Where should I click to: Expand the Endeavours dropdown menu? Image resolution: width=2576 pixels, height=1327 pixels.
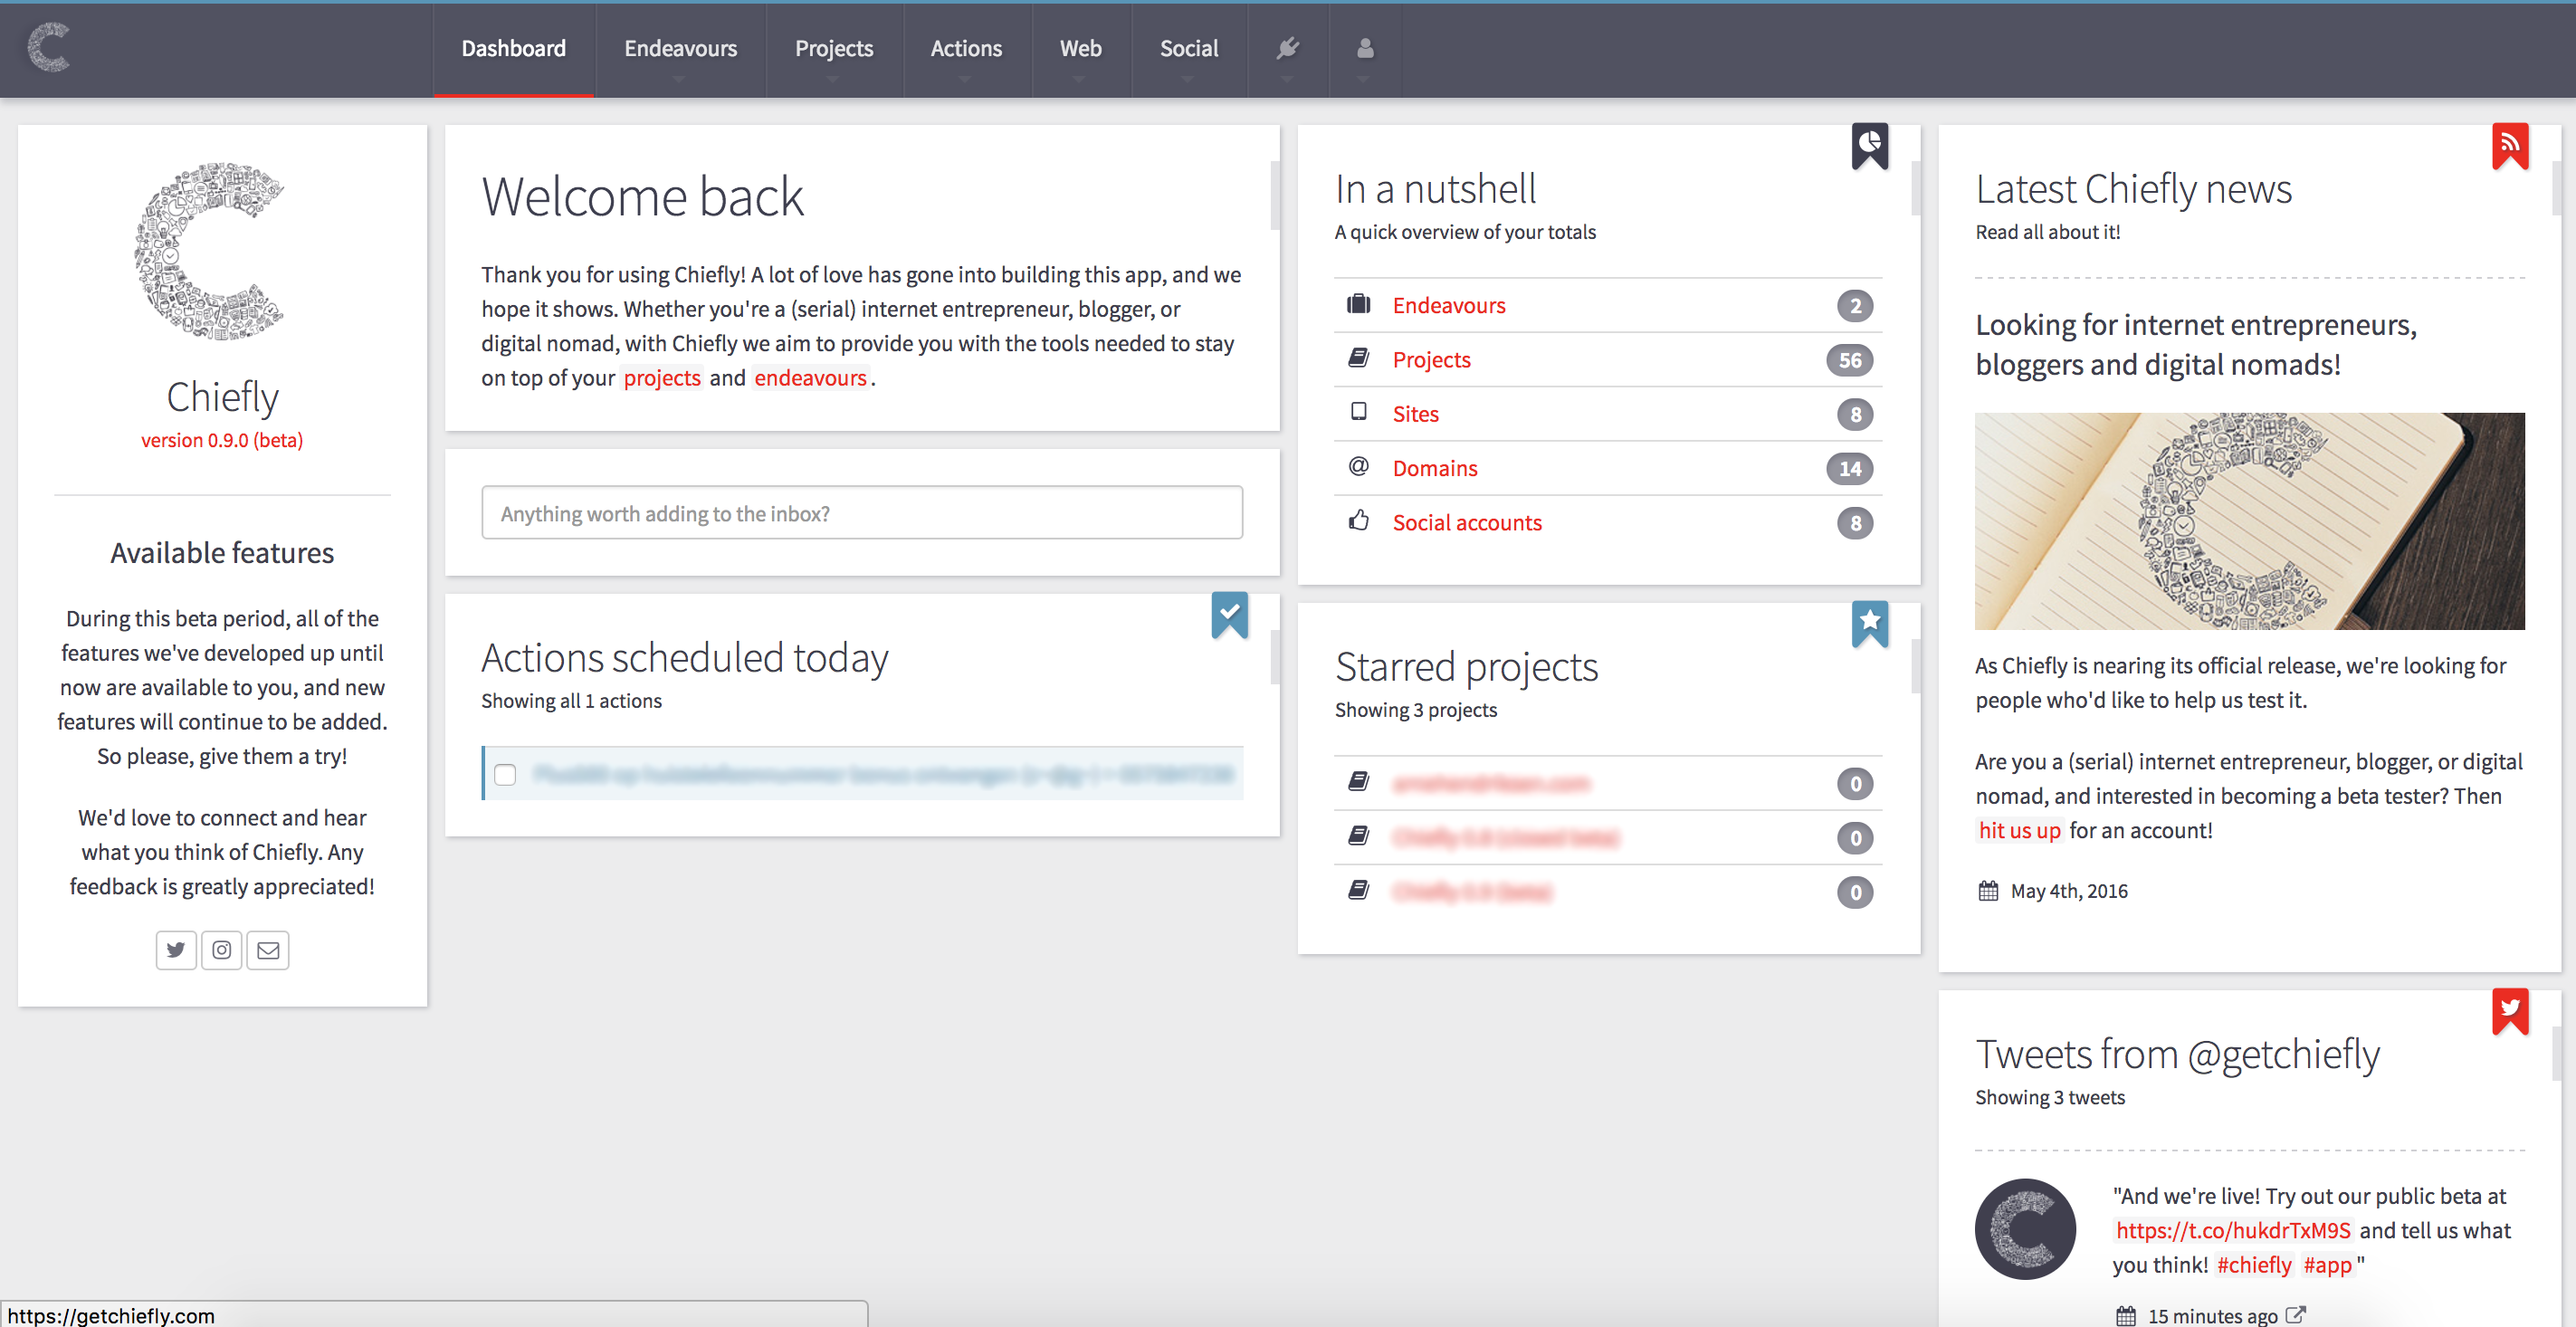pyautogui.click(x=680, y=48)
